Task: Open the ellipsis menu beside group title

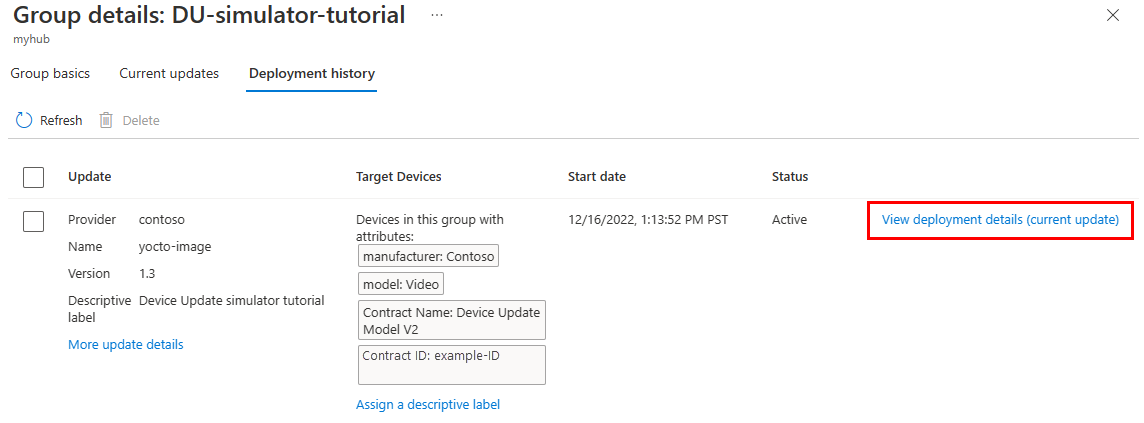Action: coord(437,15)
